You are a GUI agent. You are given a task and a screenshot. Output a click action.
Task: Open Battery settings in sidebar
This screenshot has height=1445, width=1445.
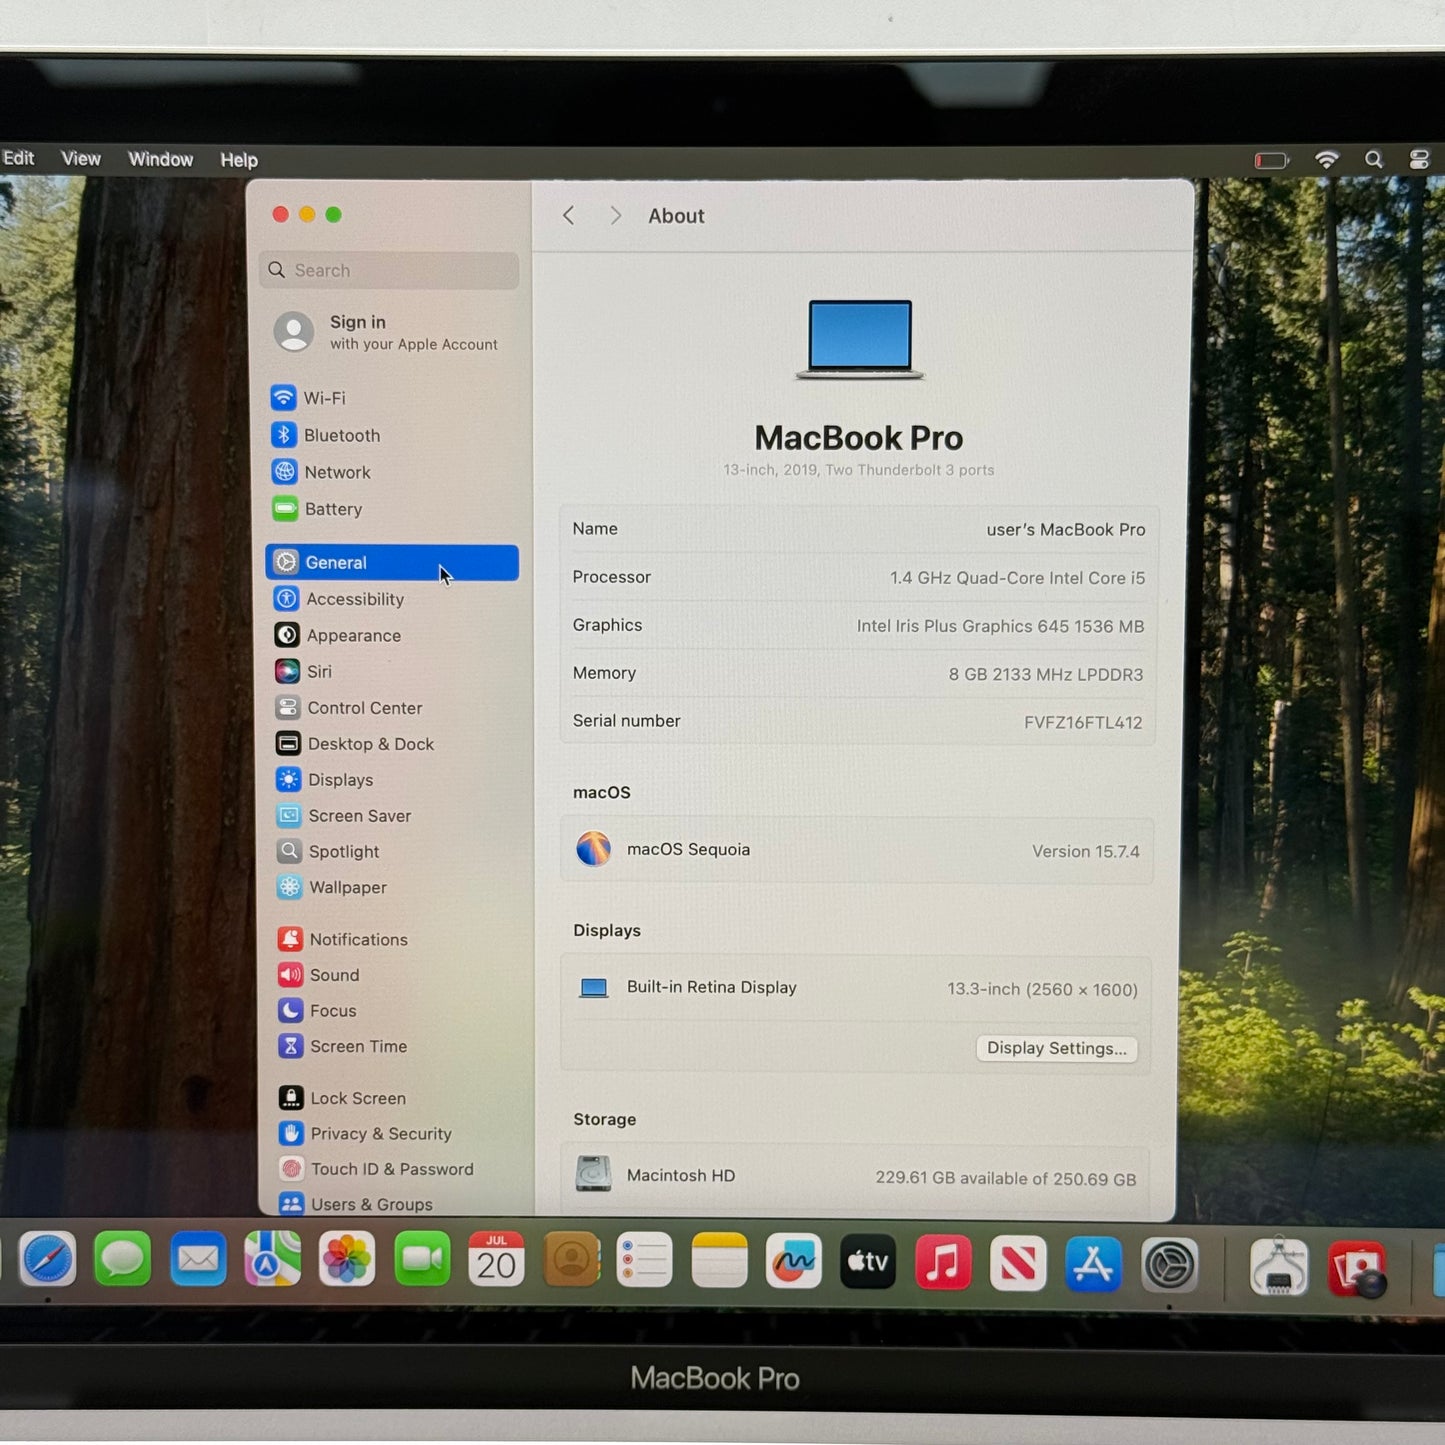click(x=391, y=509)
